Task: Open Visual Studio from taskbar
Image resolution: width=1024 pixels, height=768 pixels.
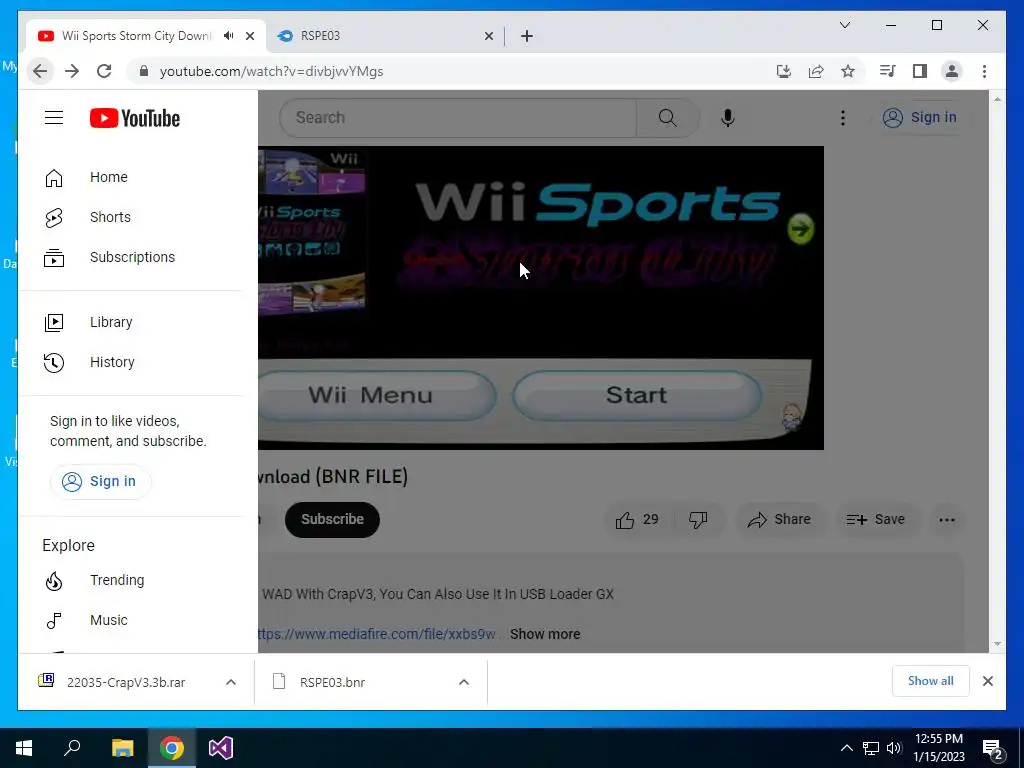Action: 221,748
